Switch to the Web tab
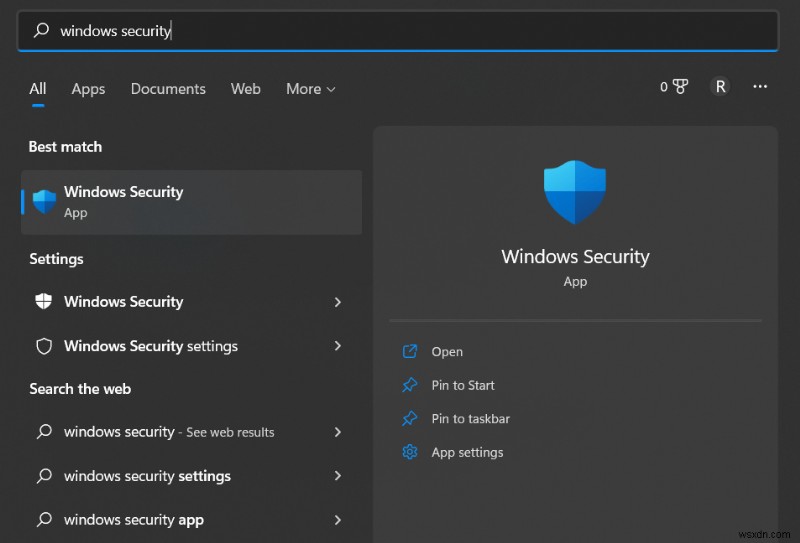 245,89
